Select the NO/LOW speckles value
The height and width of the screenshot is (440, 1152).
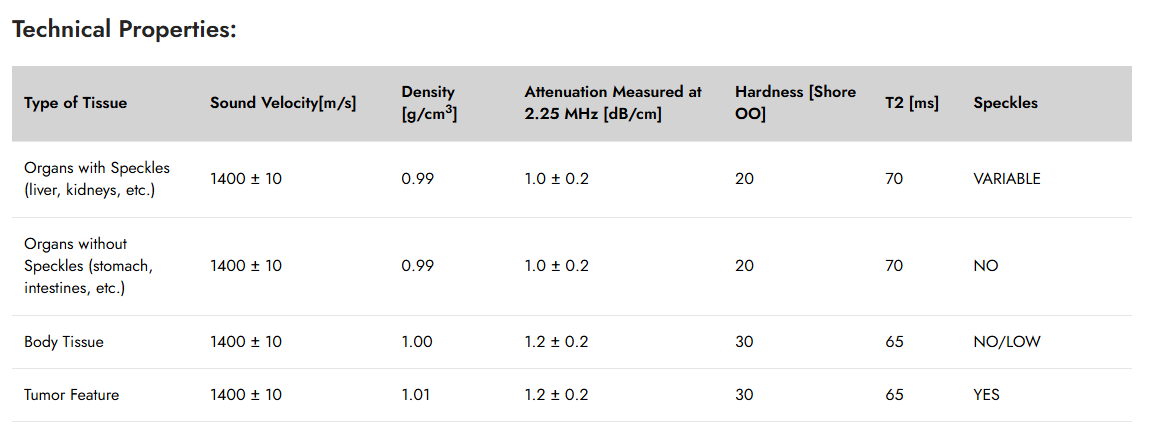pyautogui.click(x=1007, y=342)
